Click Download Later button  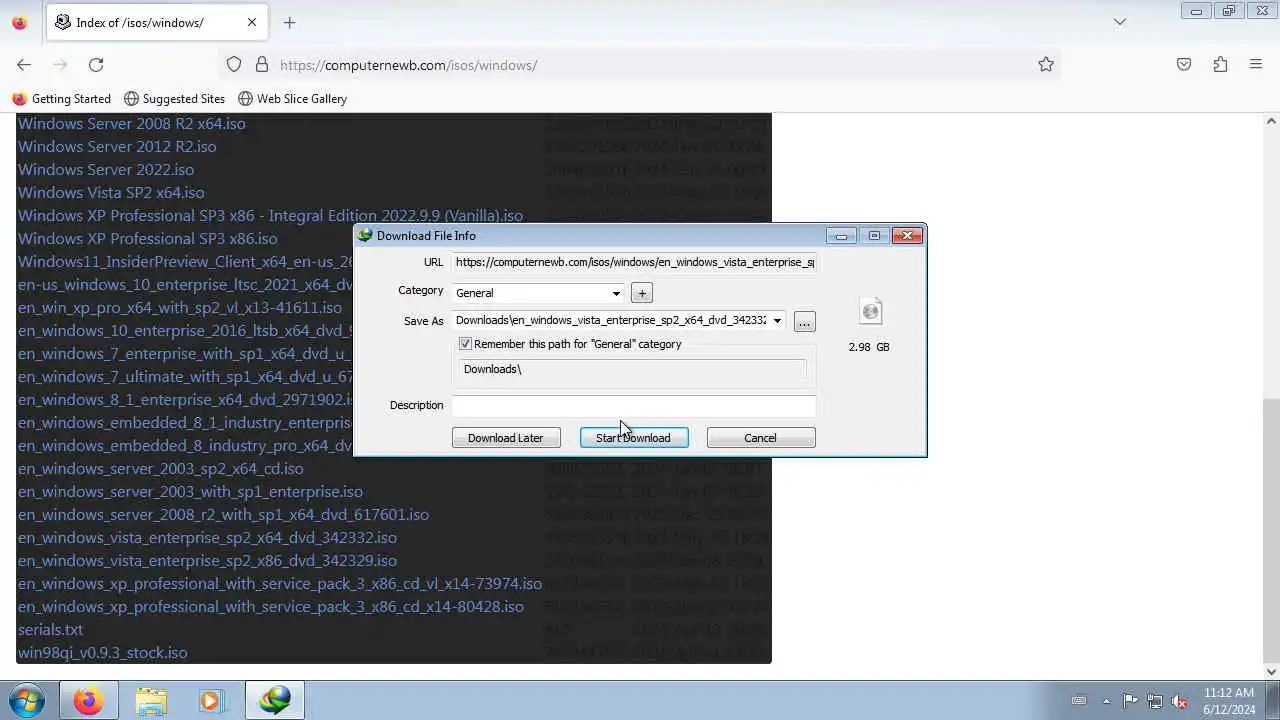[506, 438]
